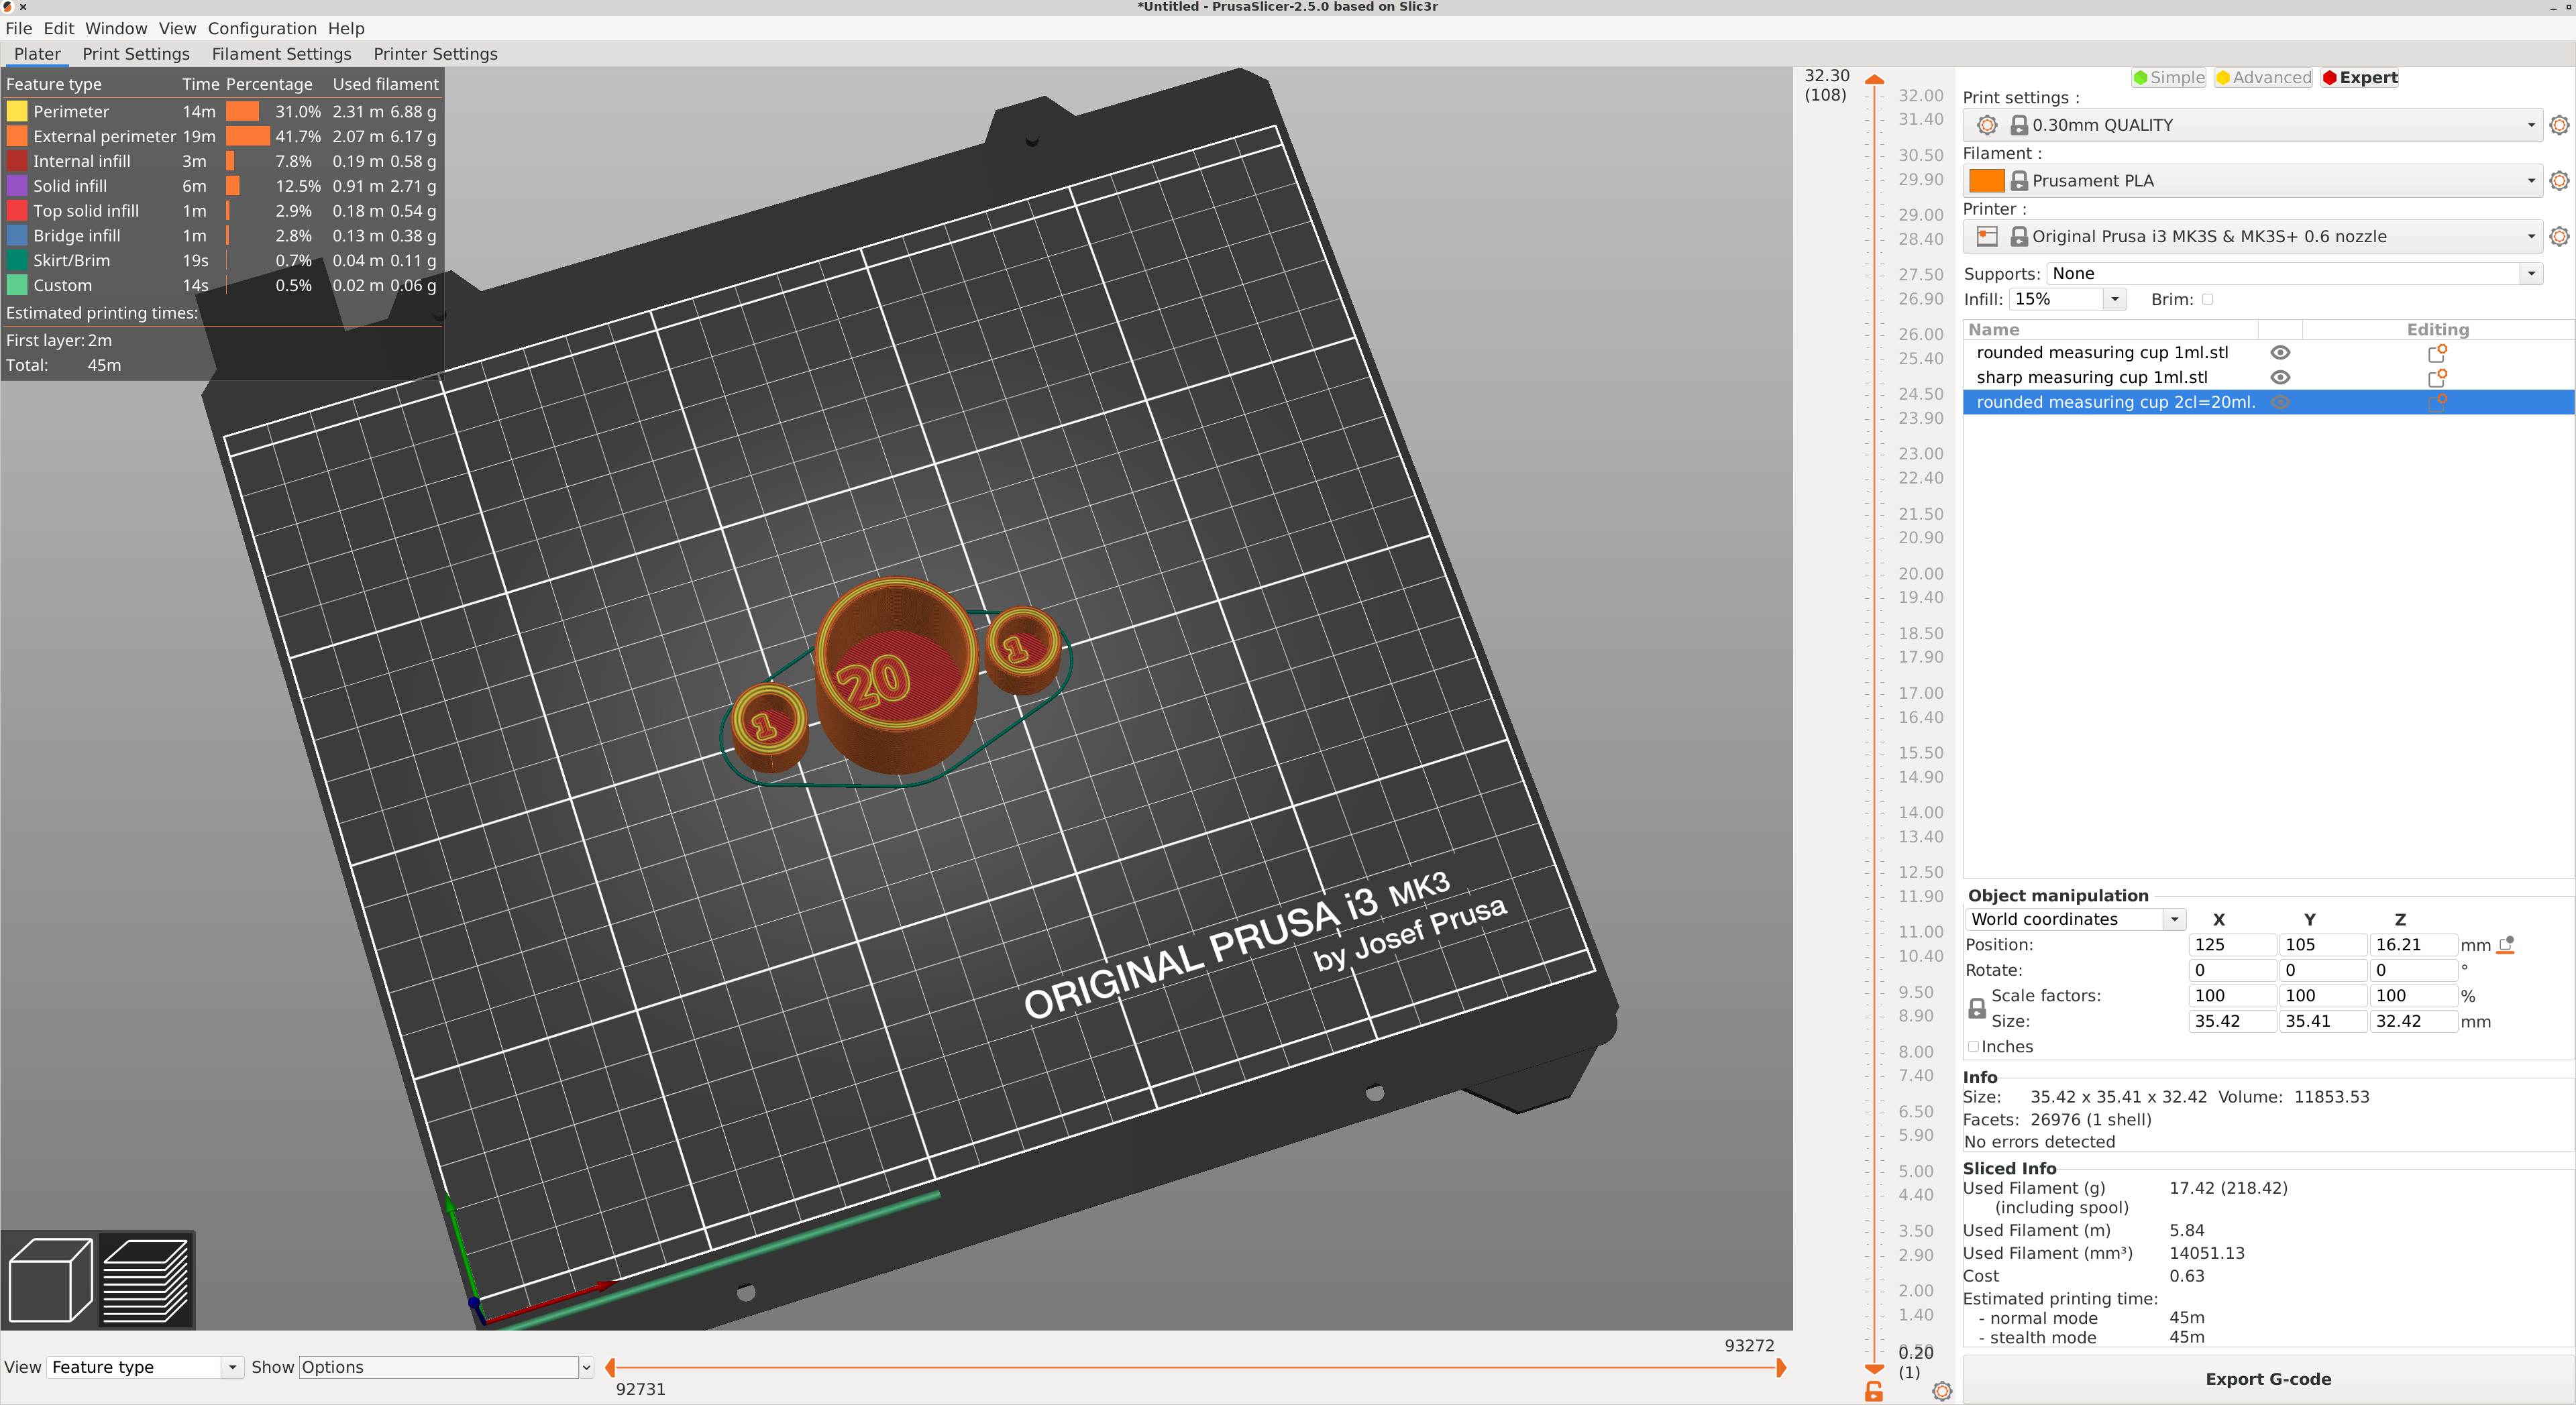Click the left horizontal move slider thumb

610,1367
